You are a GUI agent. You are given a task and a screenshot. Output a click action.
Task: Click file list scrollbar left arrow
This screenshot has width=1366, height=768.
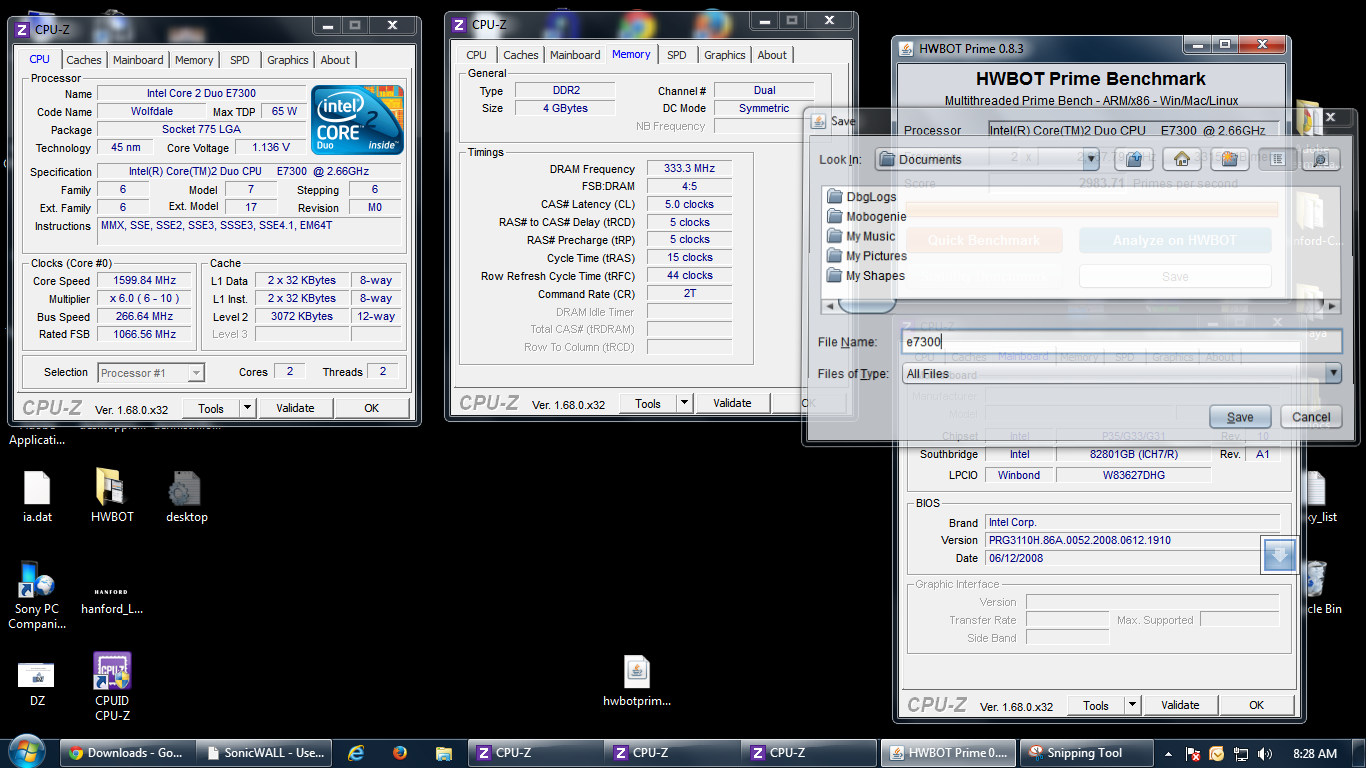tap(828, 306)
